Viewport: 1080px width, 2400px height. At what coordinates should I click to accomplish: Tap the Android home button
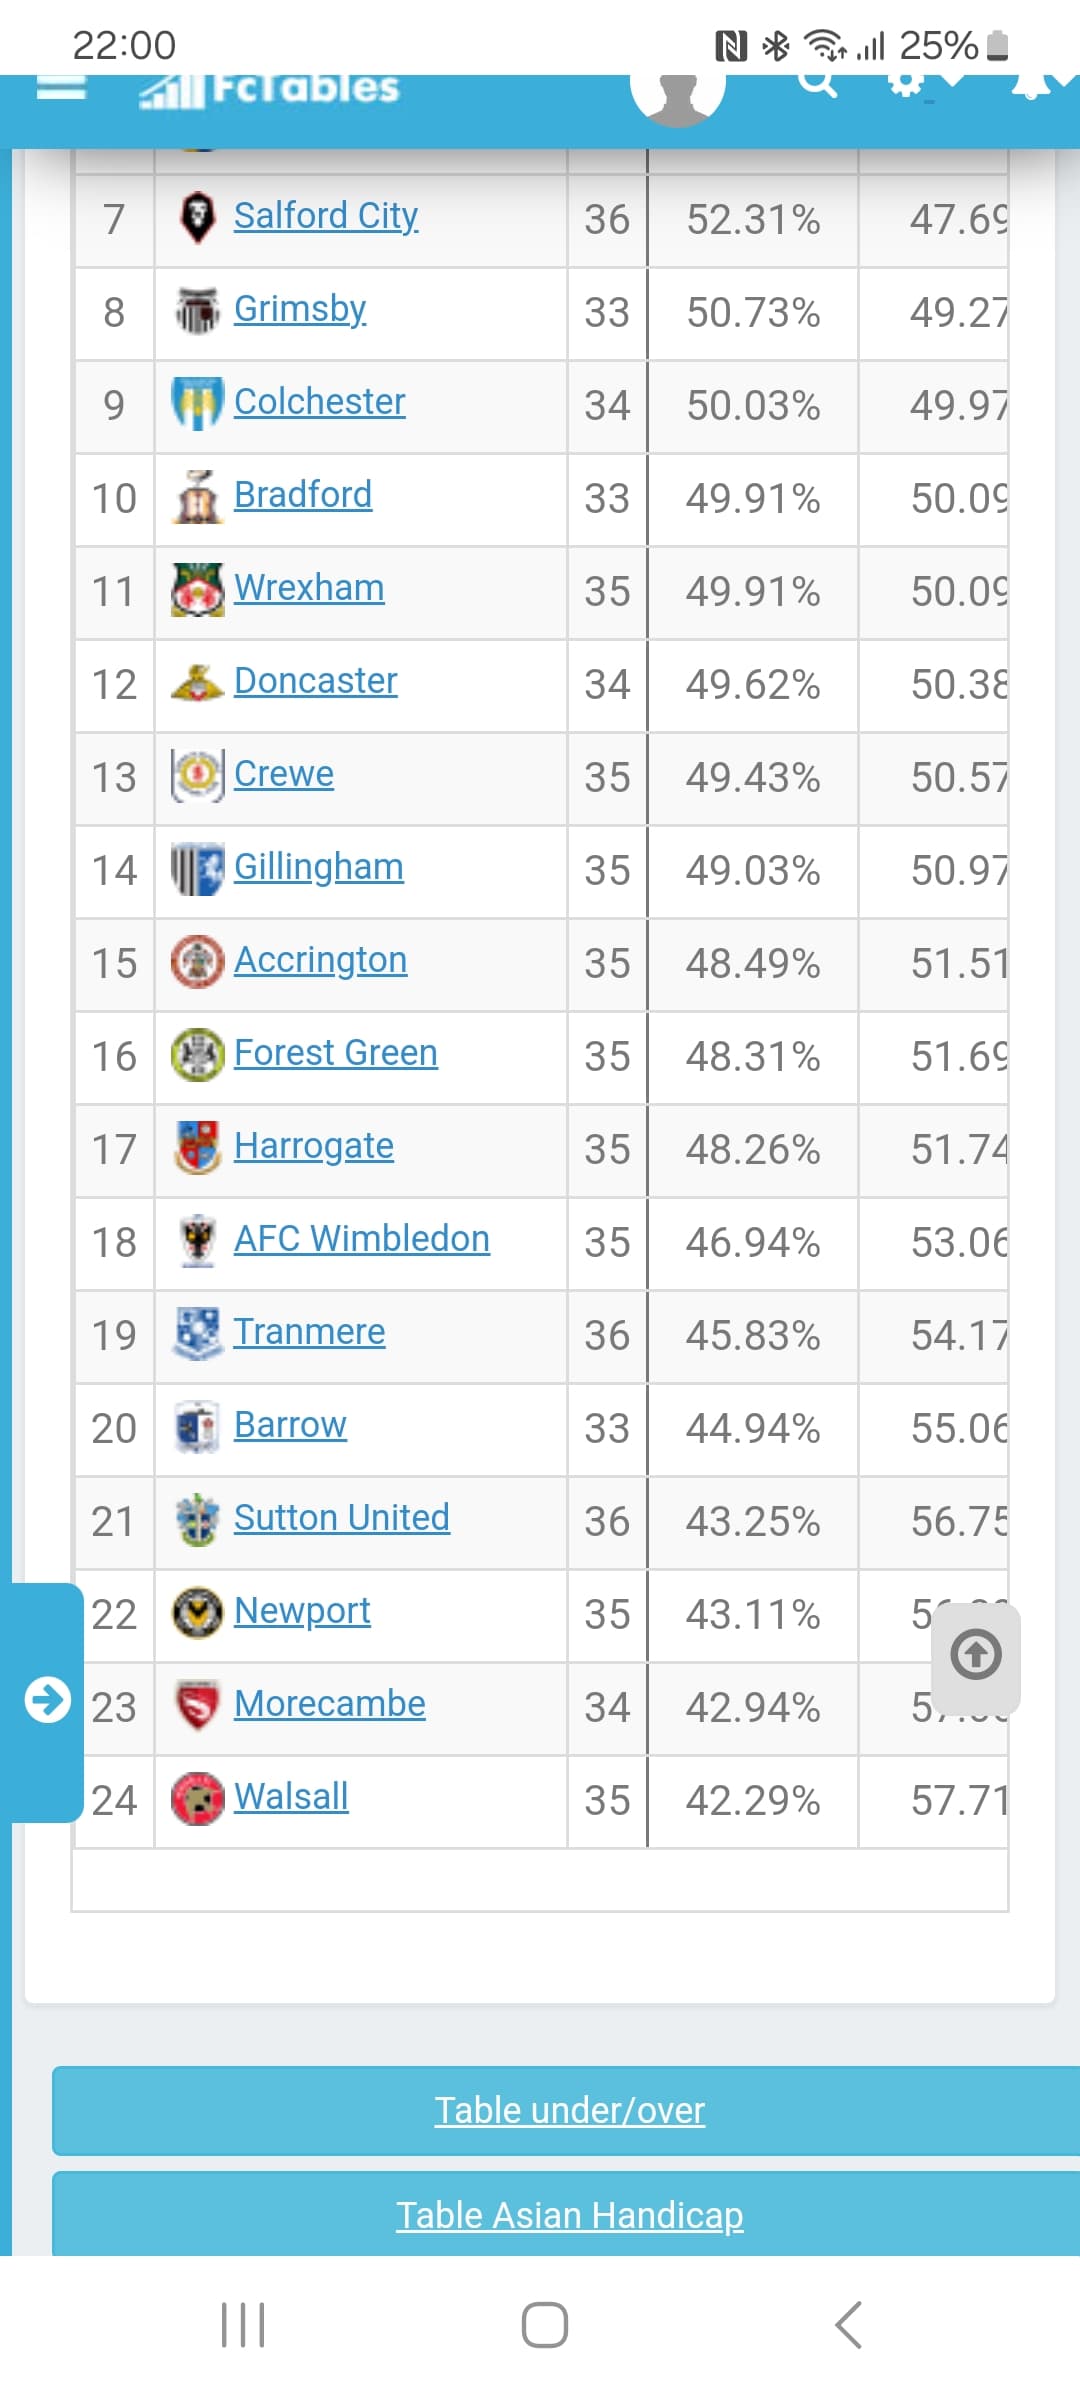coord(545,2325)
